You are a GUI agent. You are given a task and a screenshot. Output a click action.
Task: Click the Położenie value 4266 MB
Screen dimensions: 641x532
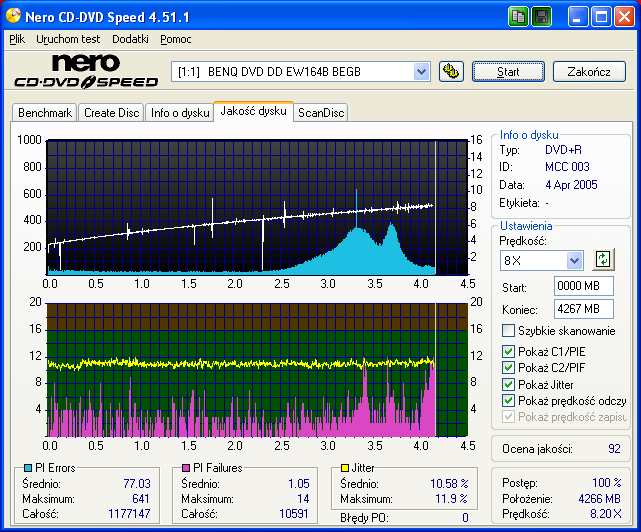coord(599,499)
